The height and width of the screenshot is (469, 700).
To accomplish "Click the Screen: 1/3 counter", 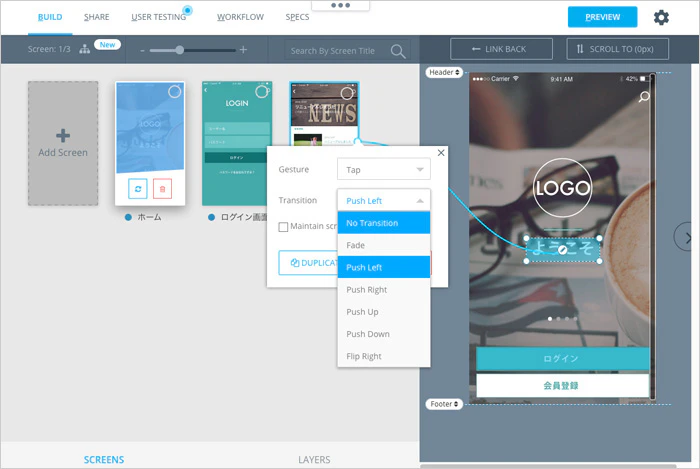I will [49, 49].
